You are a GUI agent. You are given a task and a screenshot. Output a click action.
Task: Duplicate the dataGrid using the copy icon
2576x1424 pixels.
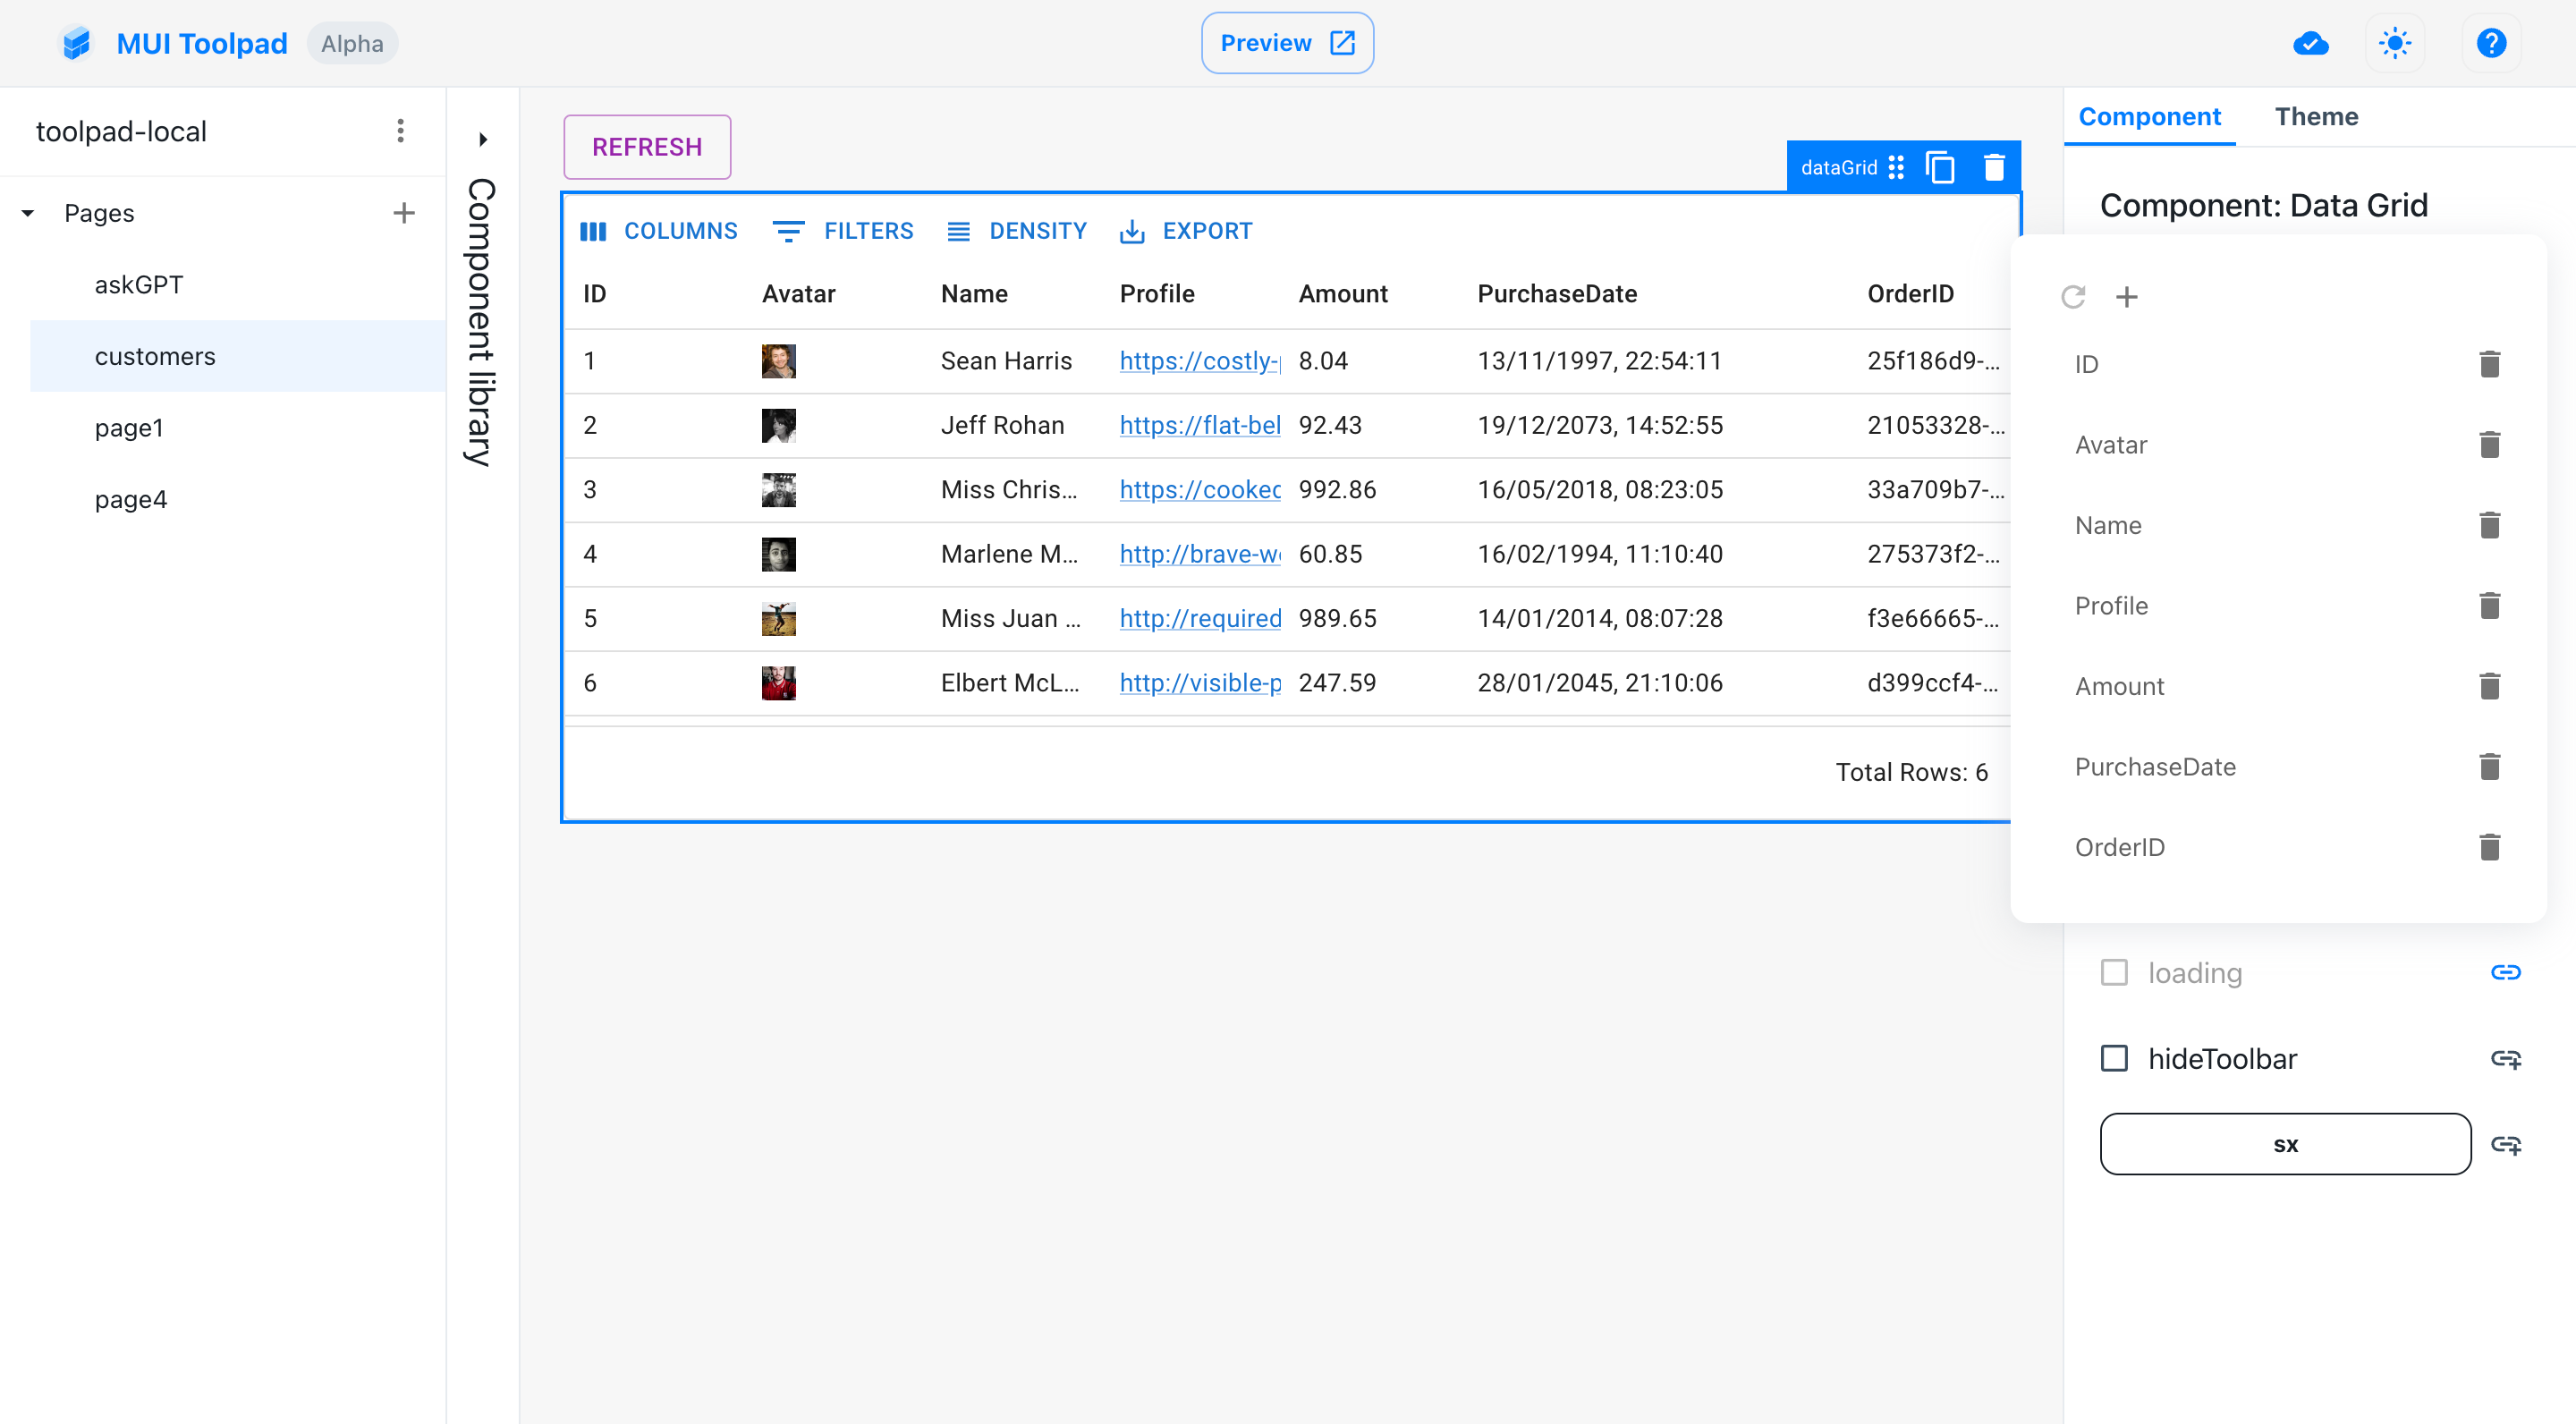[x=1941, y=166]
